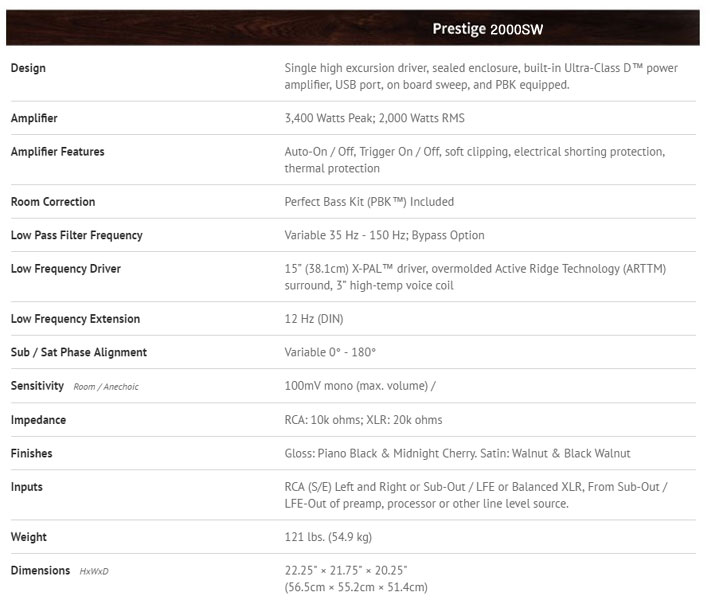Click the Dimensions HxWxD label

pos(60,571)
